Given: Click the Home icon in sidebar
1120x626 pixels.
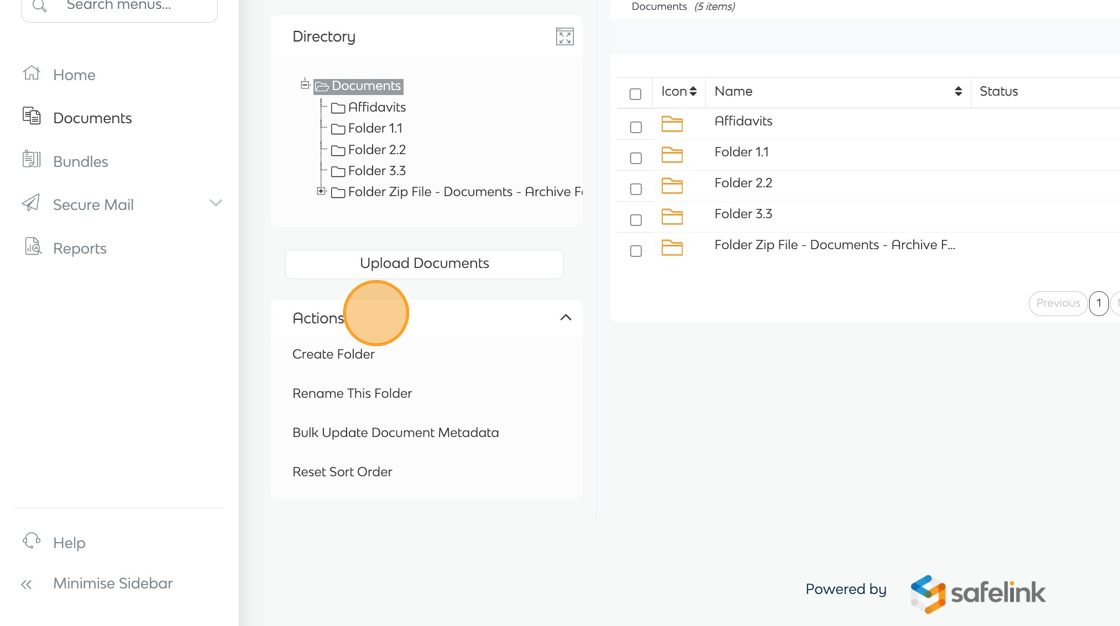Looking at the screenshot, I should point(32,74).
